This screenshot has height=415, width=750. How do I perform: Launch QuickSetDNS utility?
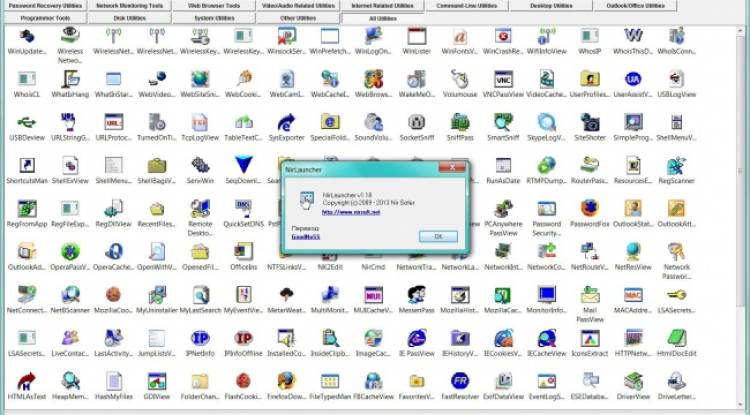(x=243, y=209)
